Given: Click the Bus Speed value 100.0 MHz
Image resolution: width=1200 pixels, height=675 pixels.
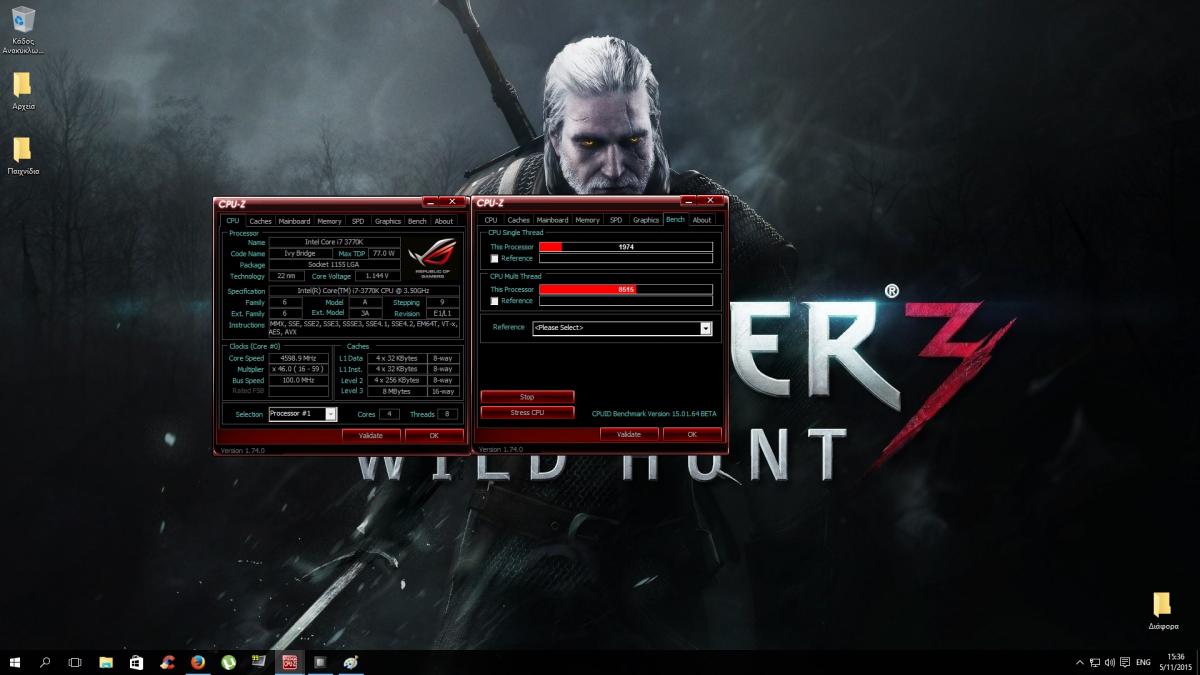Looking at the screenshot, I should [299, 380].
